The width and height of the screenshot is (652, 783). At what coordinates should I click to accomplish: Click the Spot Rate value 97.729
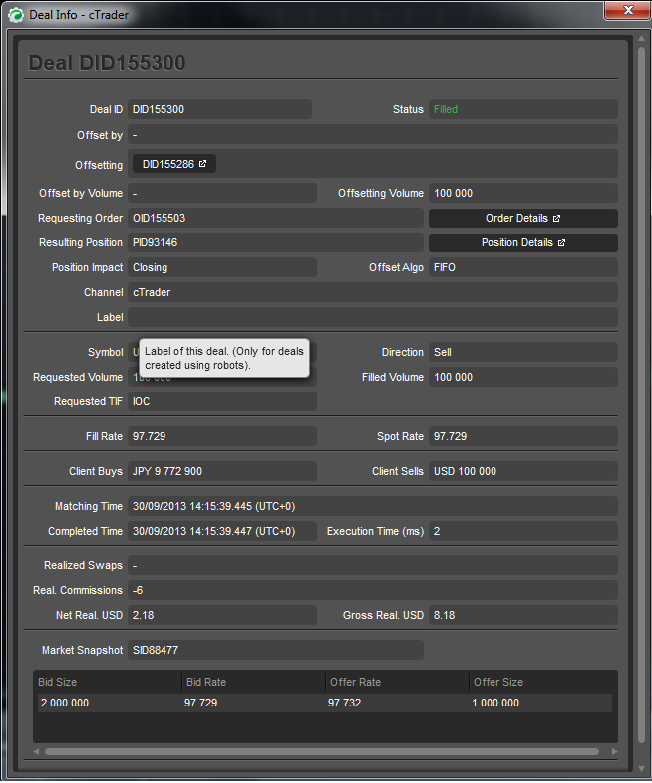[x=523, y=436]
